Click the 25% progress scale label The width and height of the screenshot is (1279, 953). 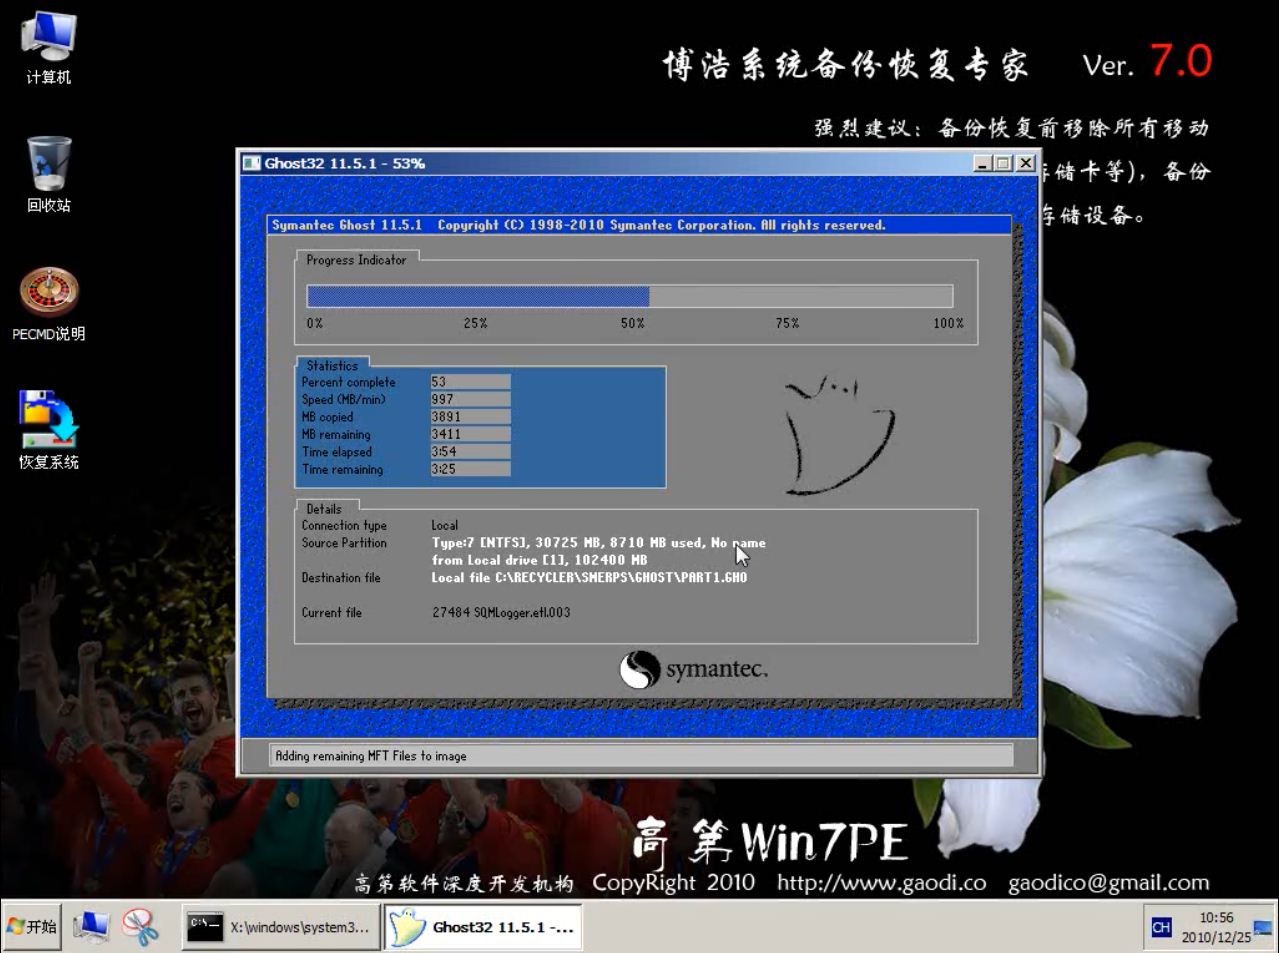pyautogui.click(x=475, y=323)
